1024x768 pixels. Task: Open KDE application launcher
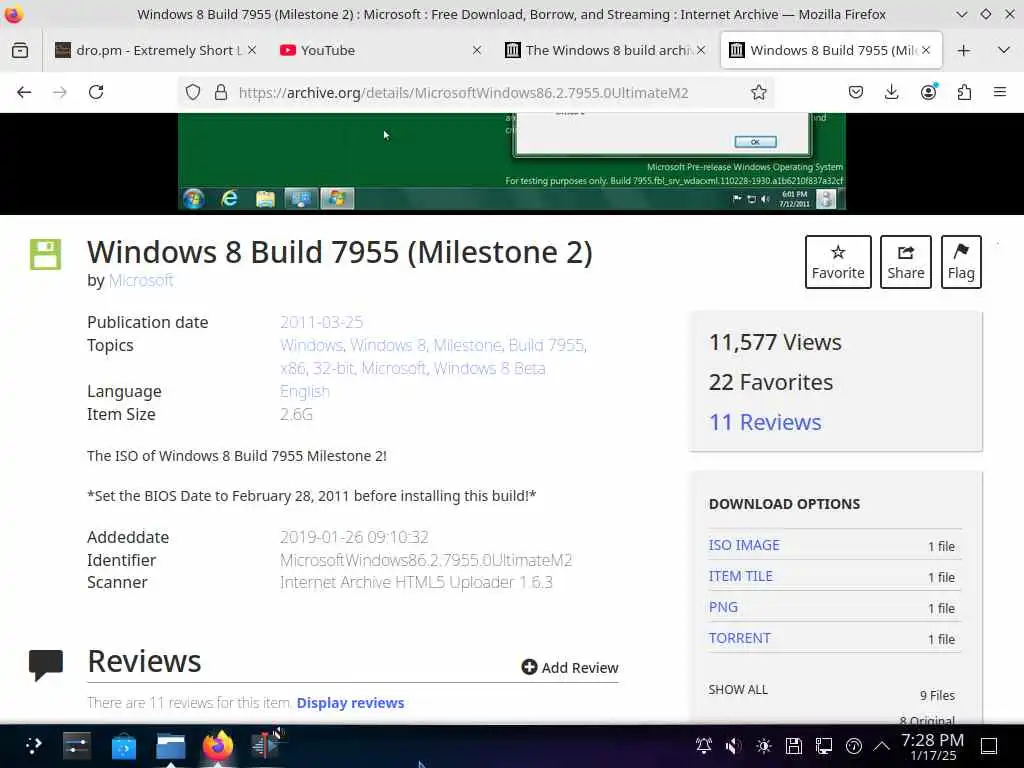click(33, 746)
